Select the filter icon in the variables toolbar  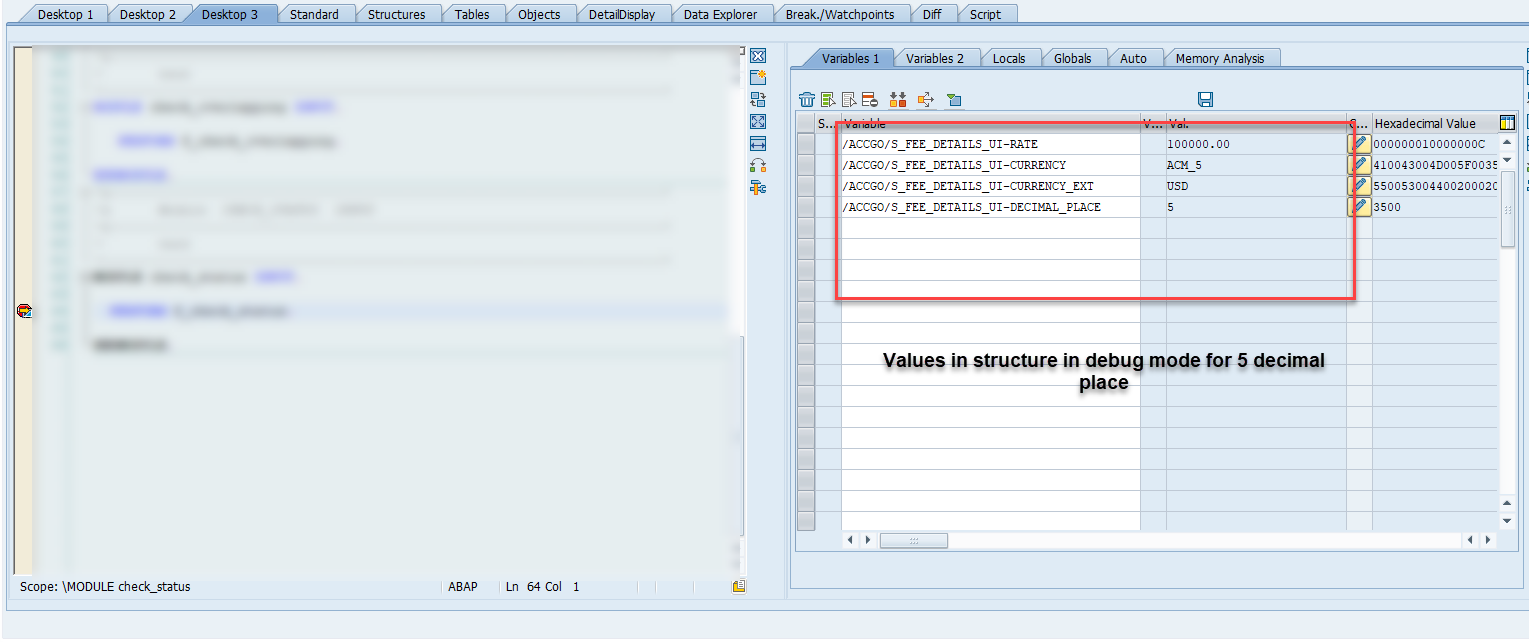[955, 100]
